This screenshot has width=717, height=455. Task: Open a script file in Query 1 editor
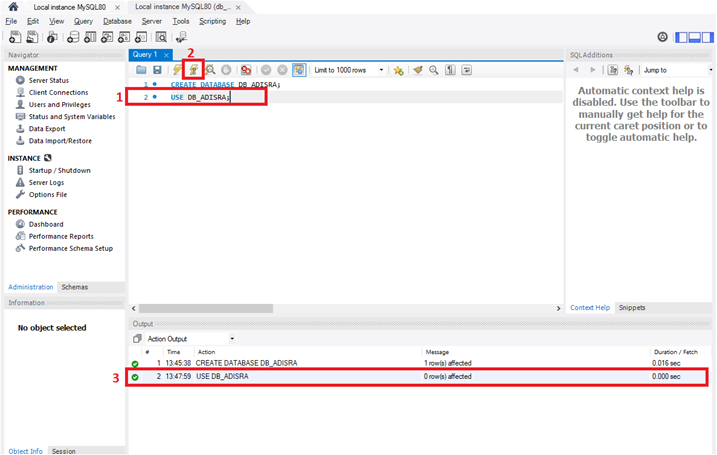click(x=141, y=70)
